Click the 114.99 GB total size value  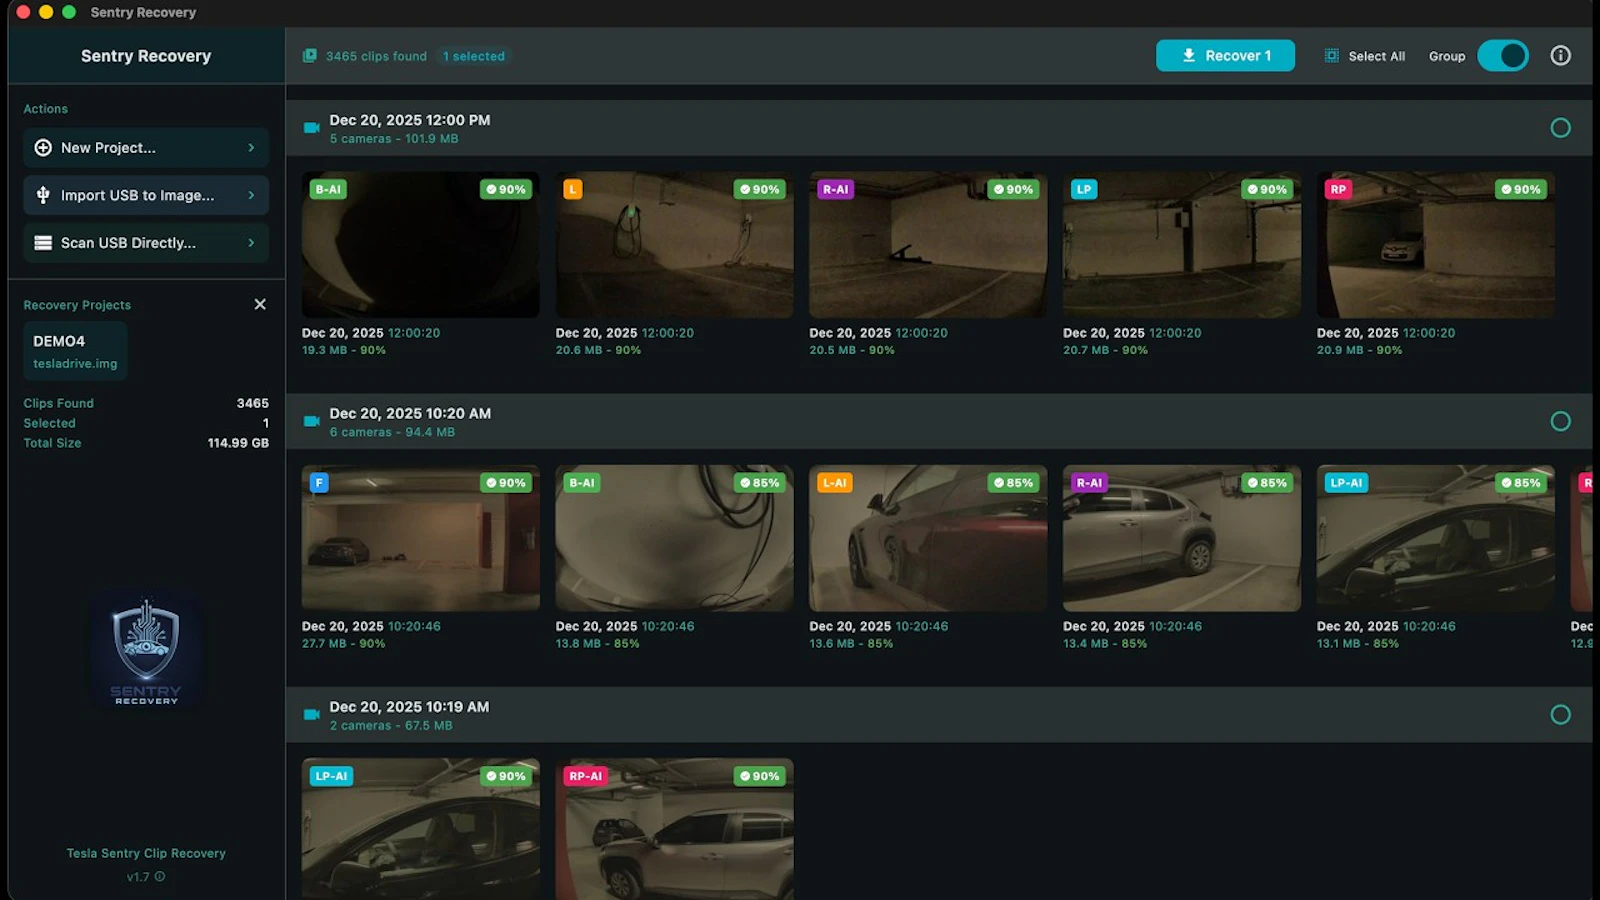click(238, 443)
